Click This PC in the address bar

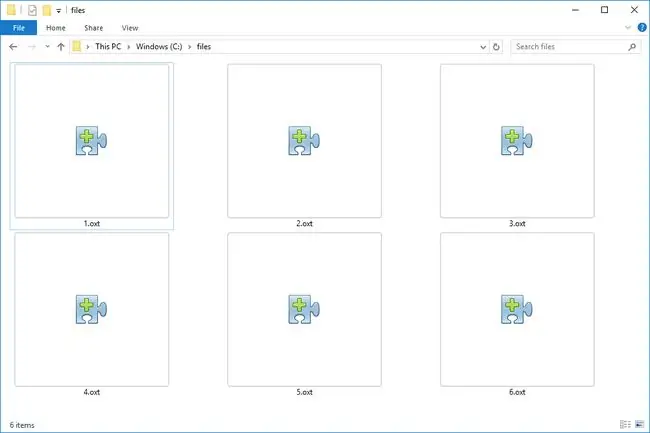(108, 46)
